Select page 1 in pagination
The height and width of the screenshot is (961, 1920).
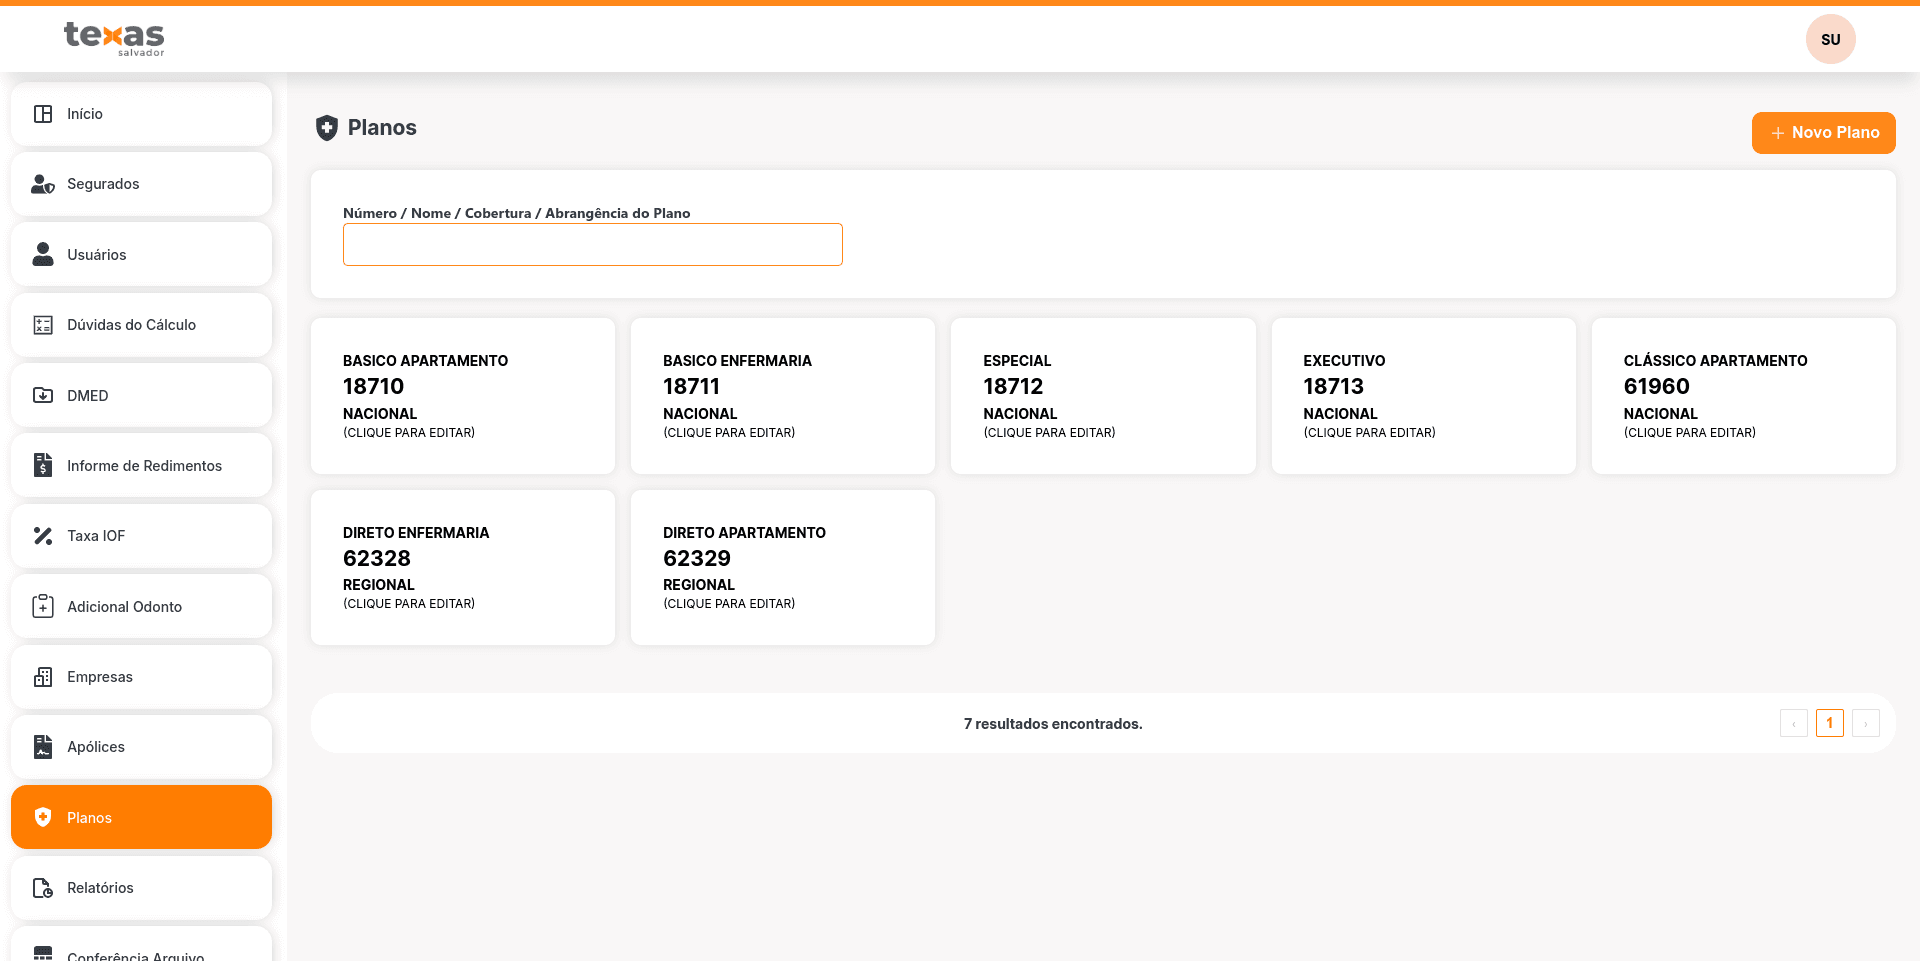coord(1829,723)
